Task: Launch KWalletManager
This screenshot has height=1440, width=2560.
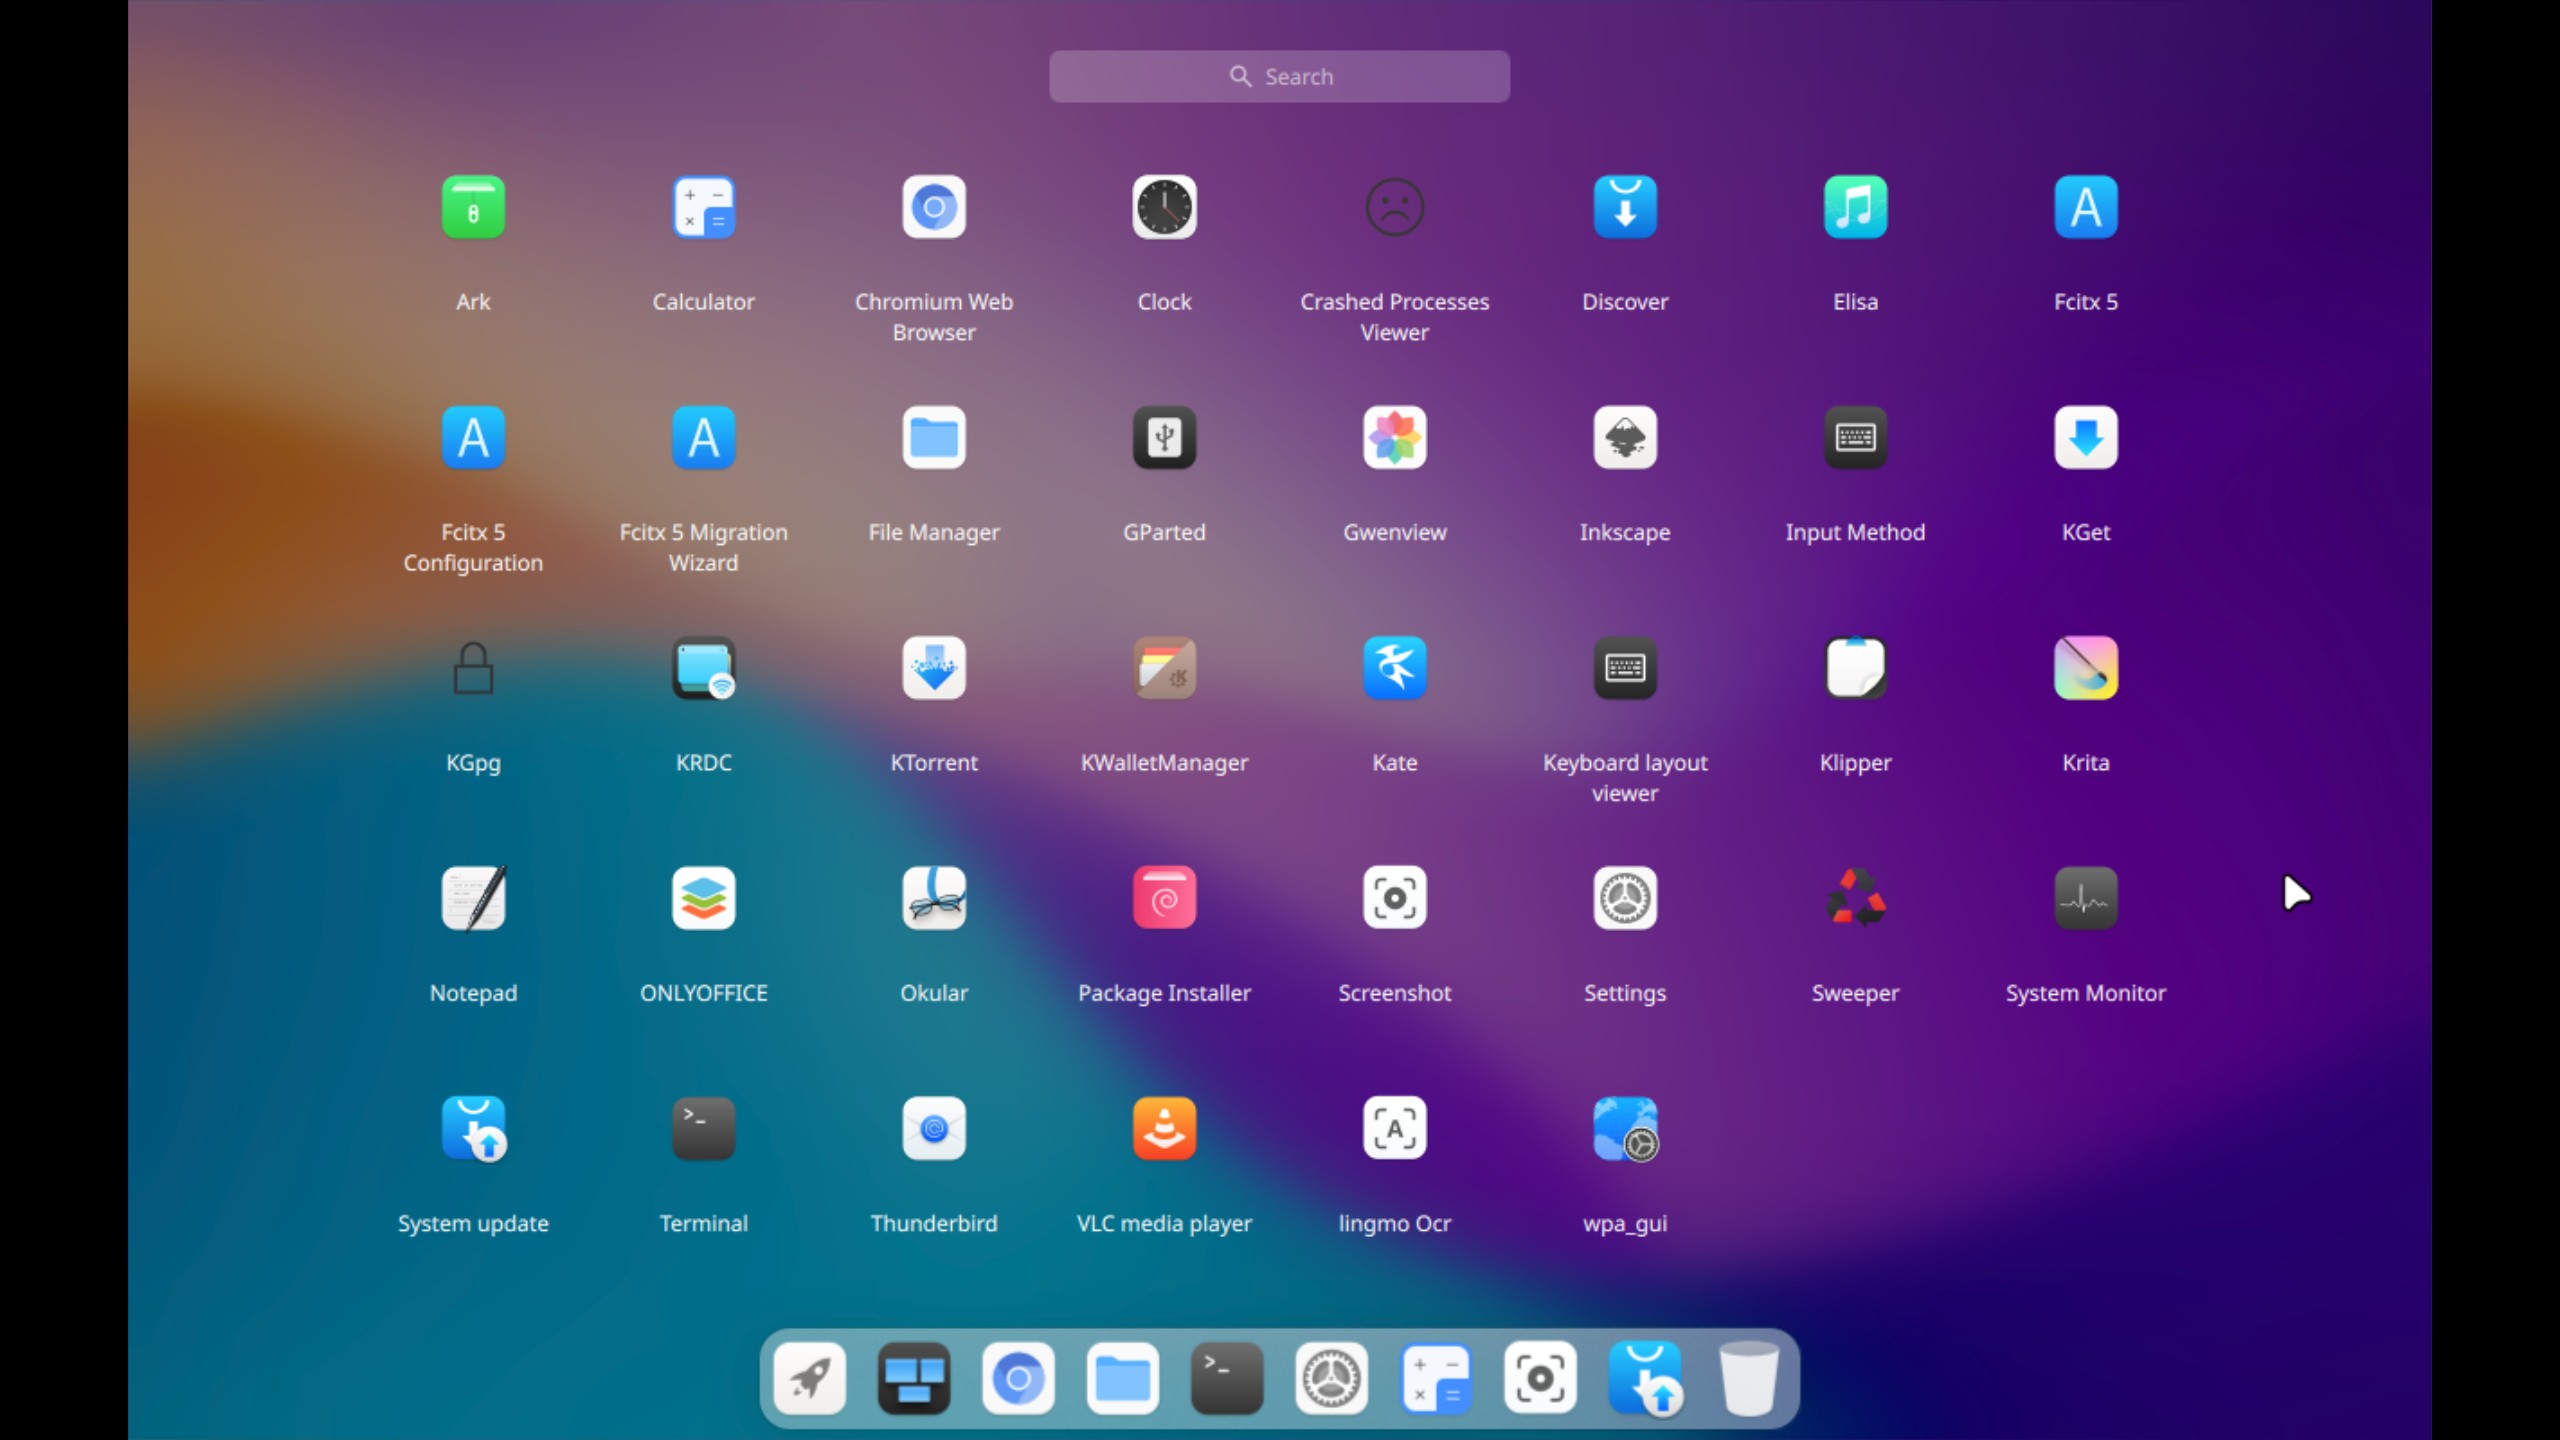Action: tap(1164, 668)
